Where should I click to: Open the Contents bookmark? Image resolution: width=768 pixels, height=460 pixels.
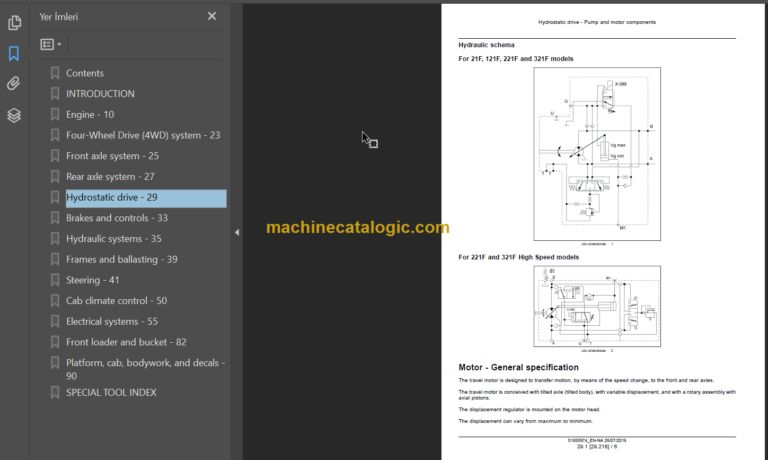[x=85, y=73]
